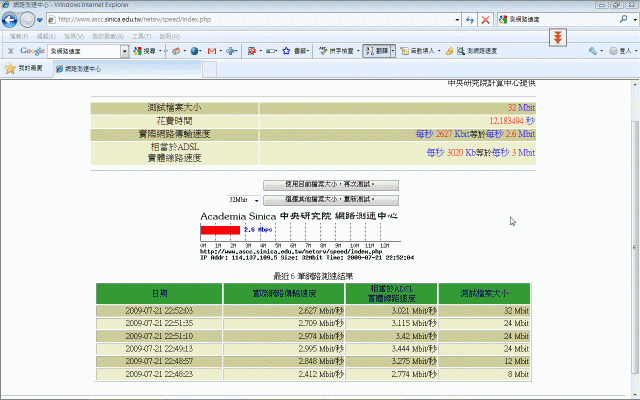Click the yellow highlighter icon
The width and height of the screenshot is (640, 400).
point(449,51)
